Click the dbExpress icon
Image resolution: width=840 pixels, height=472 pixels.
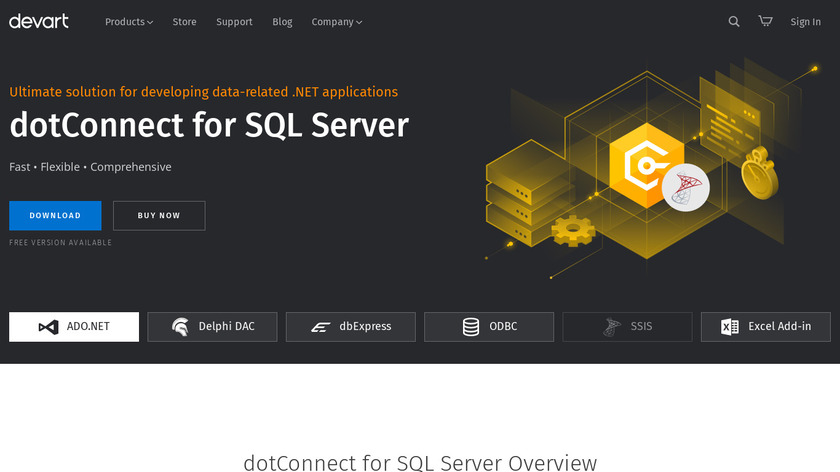[320, 327]
